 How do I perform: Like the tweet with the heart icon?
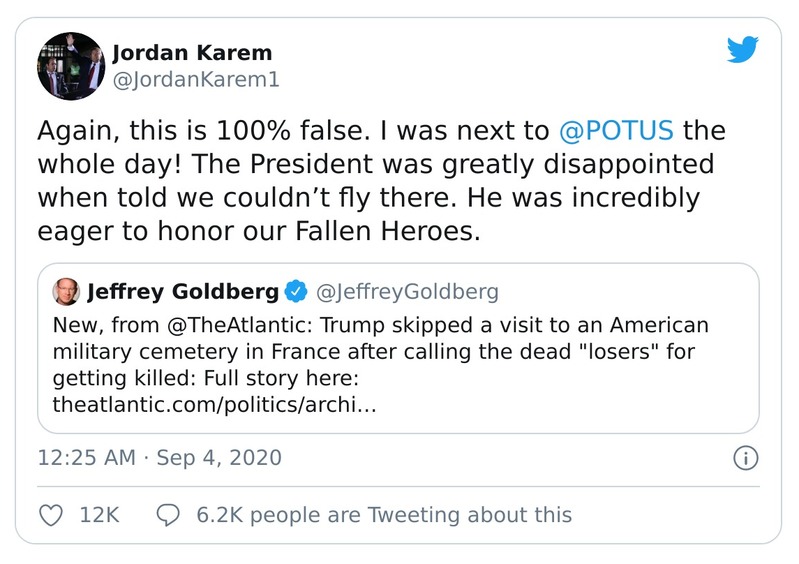tap(50, 515)
